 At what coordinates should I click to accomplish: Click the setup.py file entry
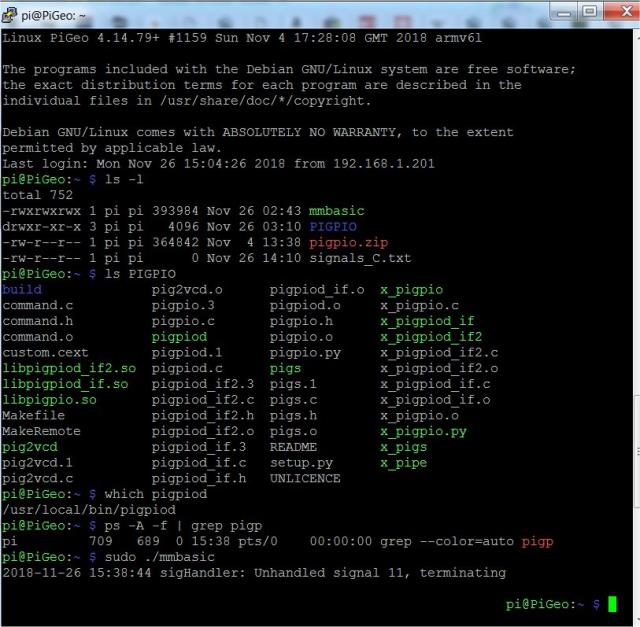click(301, 462)
